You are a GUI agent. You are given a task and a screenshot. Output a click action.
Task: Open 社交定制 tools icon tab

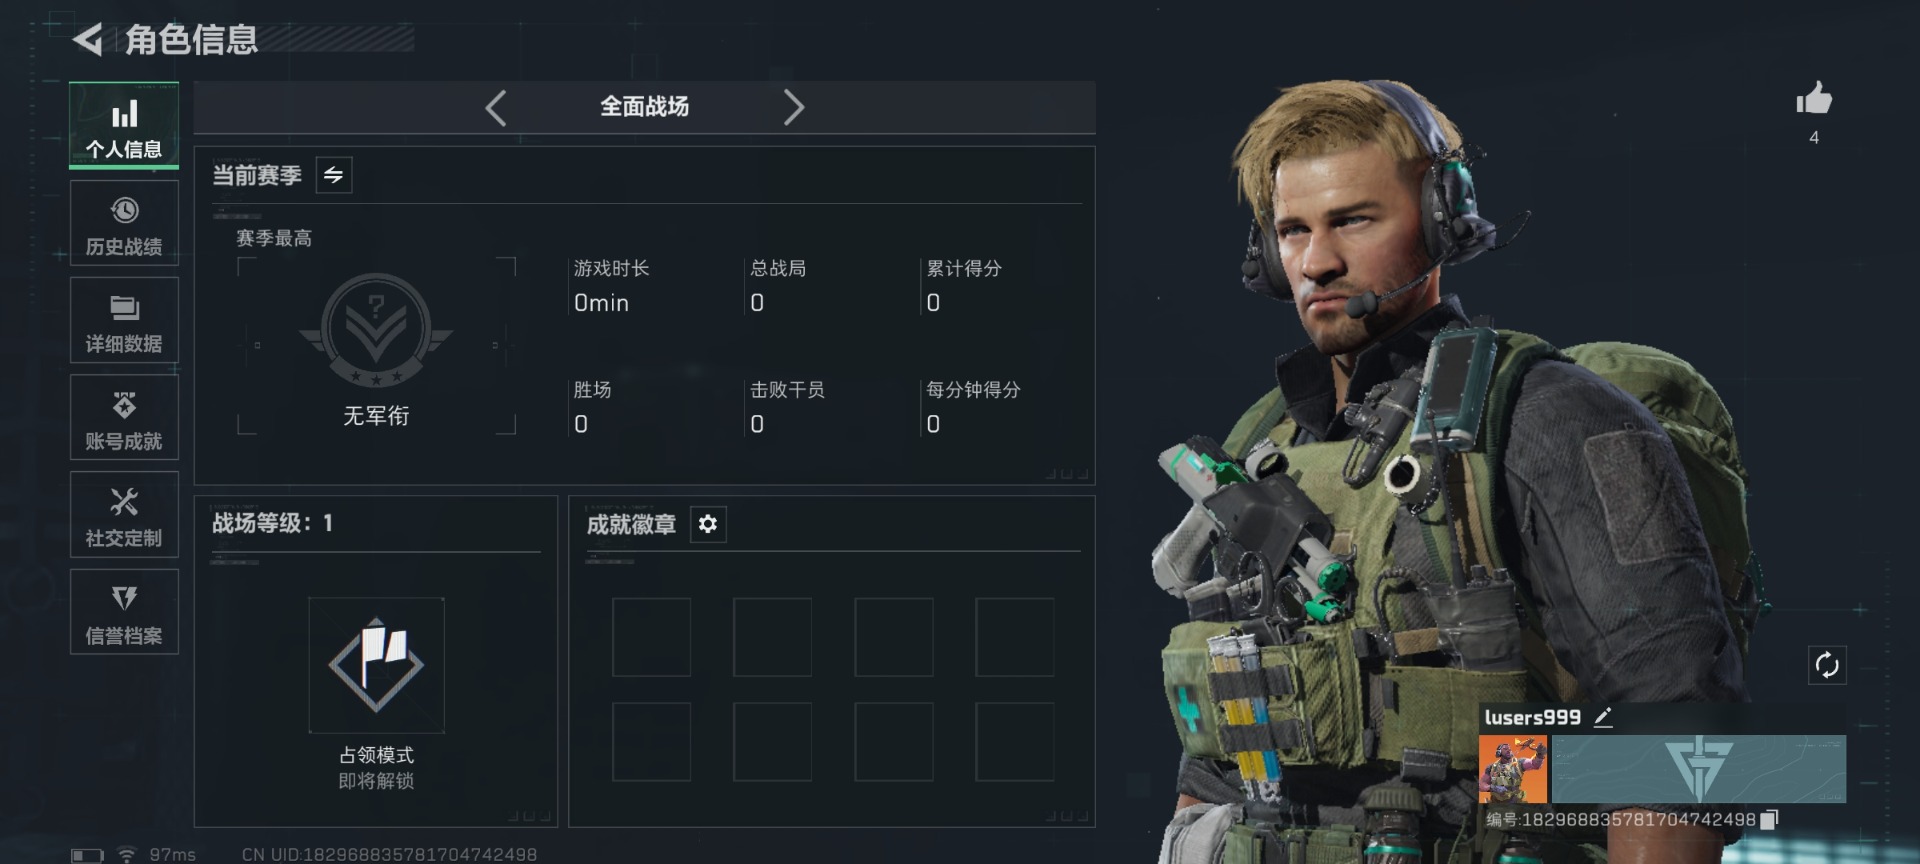pos(124,514)
